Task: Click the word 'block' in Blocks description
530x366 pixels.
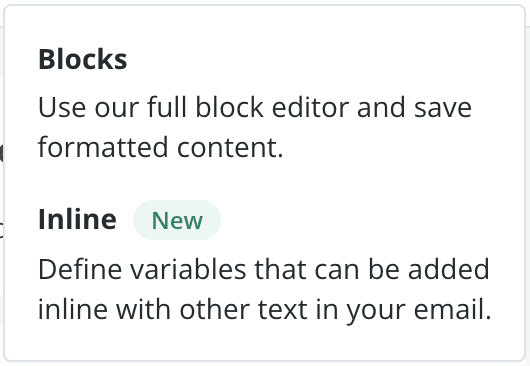Action: pyautogui.click(x=230, y=108)
